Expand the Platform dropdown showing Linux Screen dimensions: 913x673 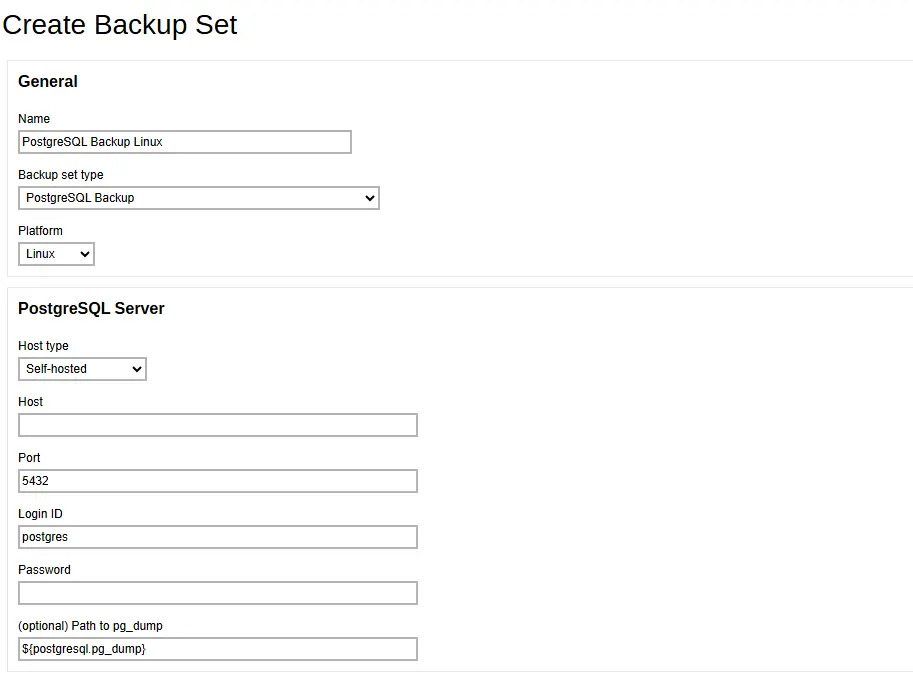click(x=56, y=254)
